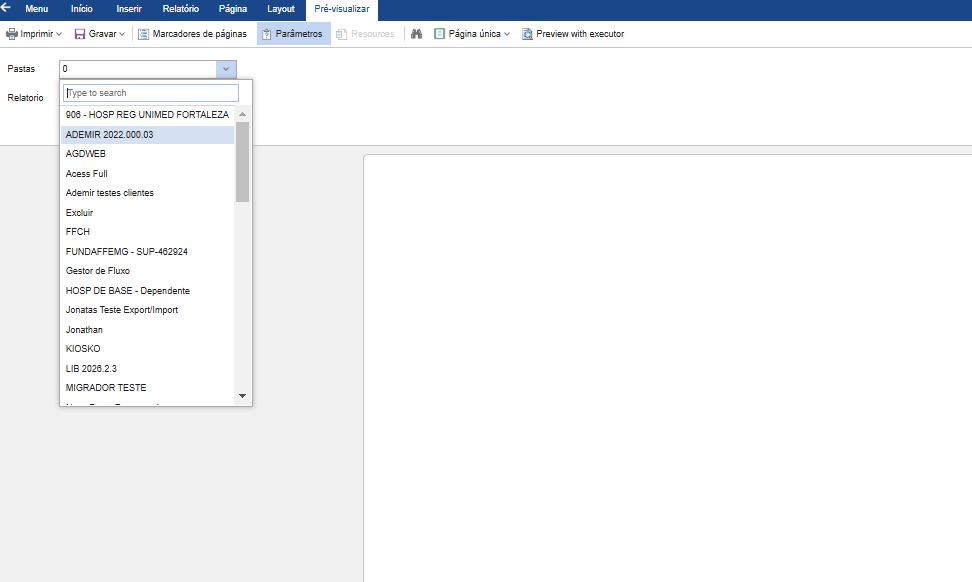Click the list's scroll down arrow
This screenshot has width=972, height=582.
pos(242,395)
